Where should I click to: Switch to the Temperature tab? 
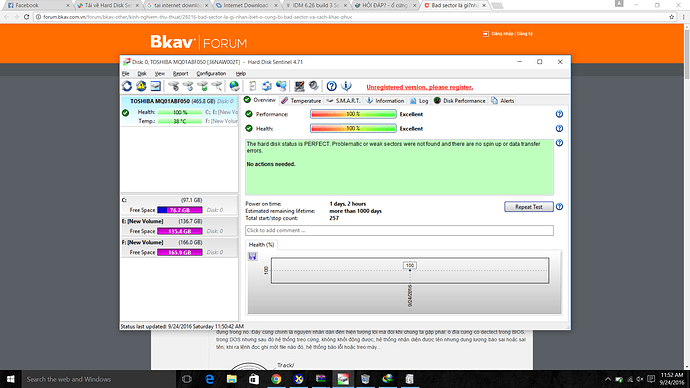click(301, 101)
